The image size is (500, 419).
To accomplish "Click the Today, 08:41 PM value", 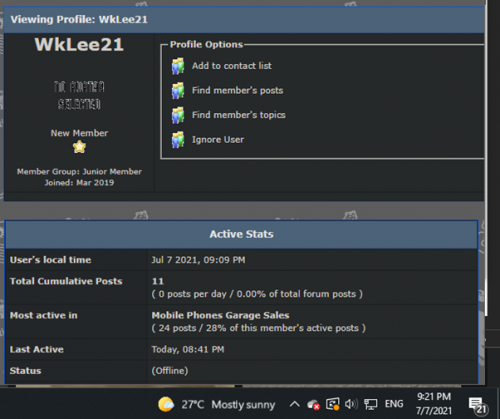I will (x=188, y=349).
